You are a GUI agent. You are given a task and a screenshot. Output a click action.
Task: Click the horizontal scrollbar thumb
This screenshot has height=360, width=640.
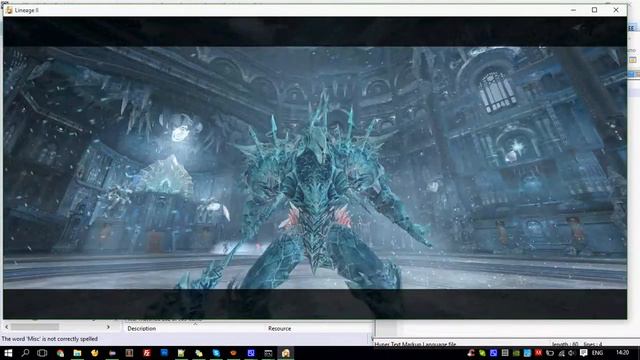coord(35,327)
